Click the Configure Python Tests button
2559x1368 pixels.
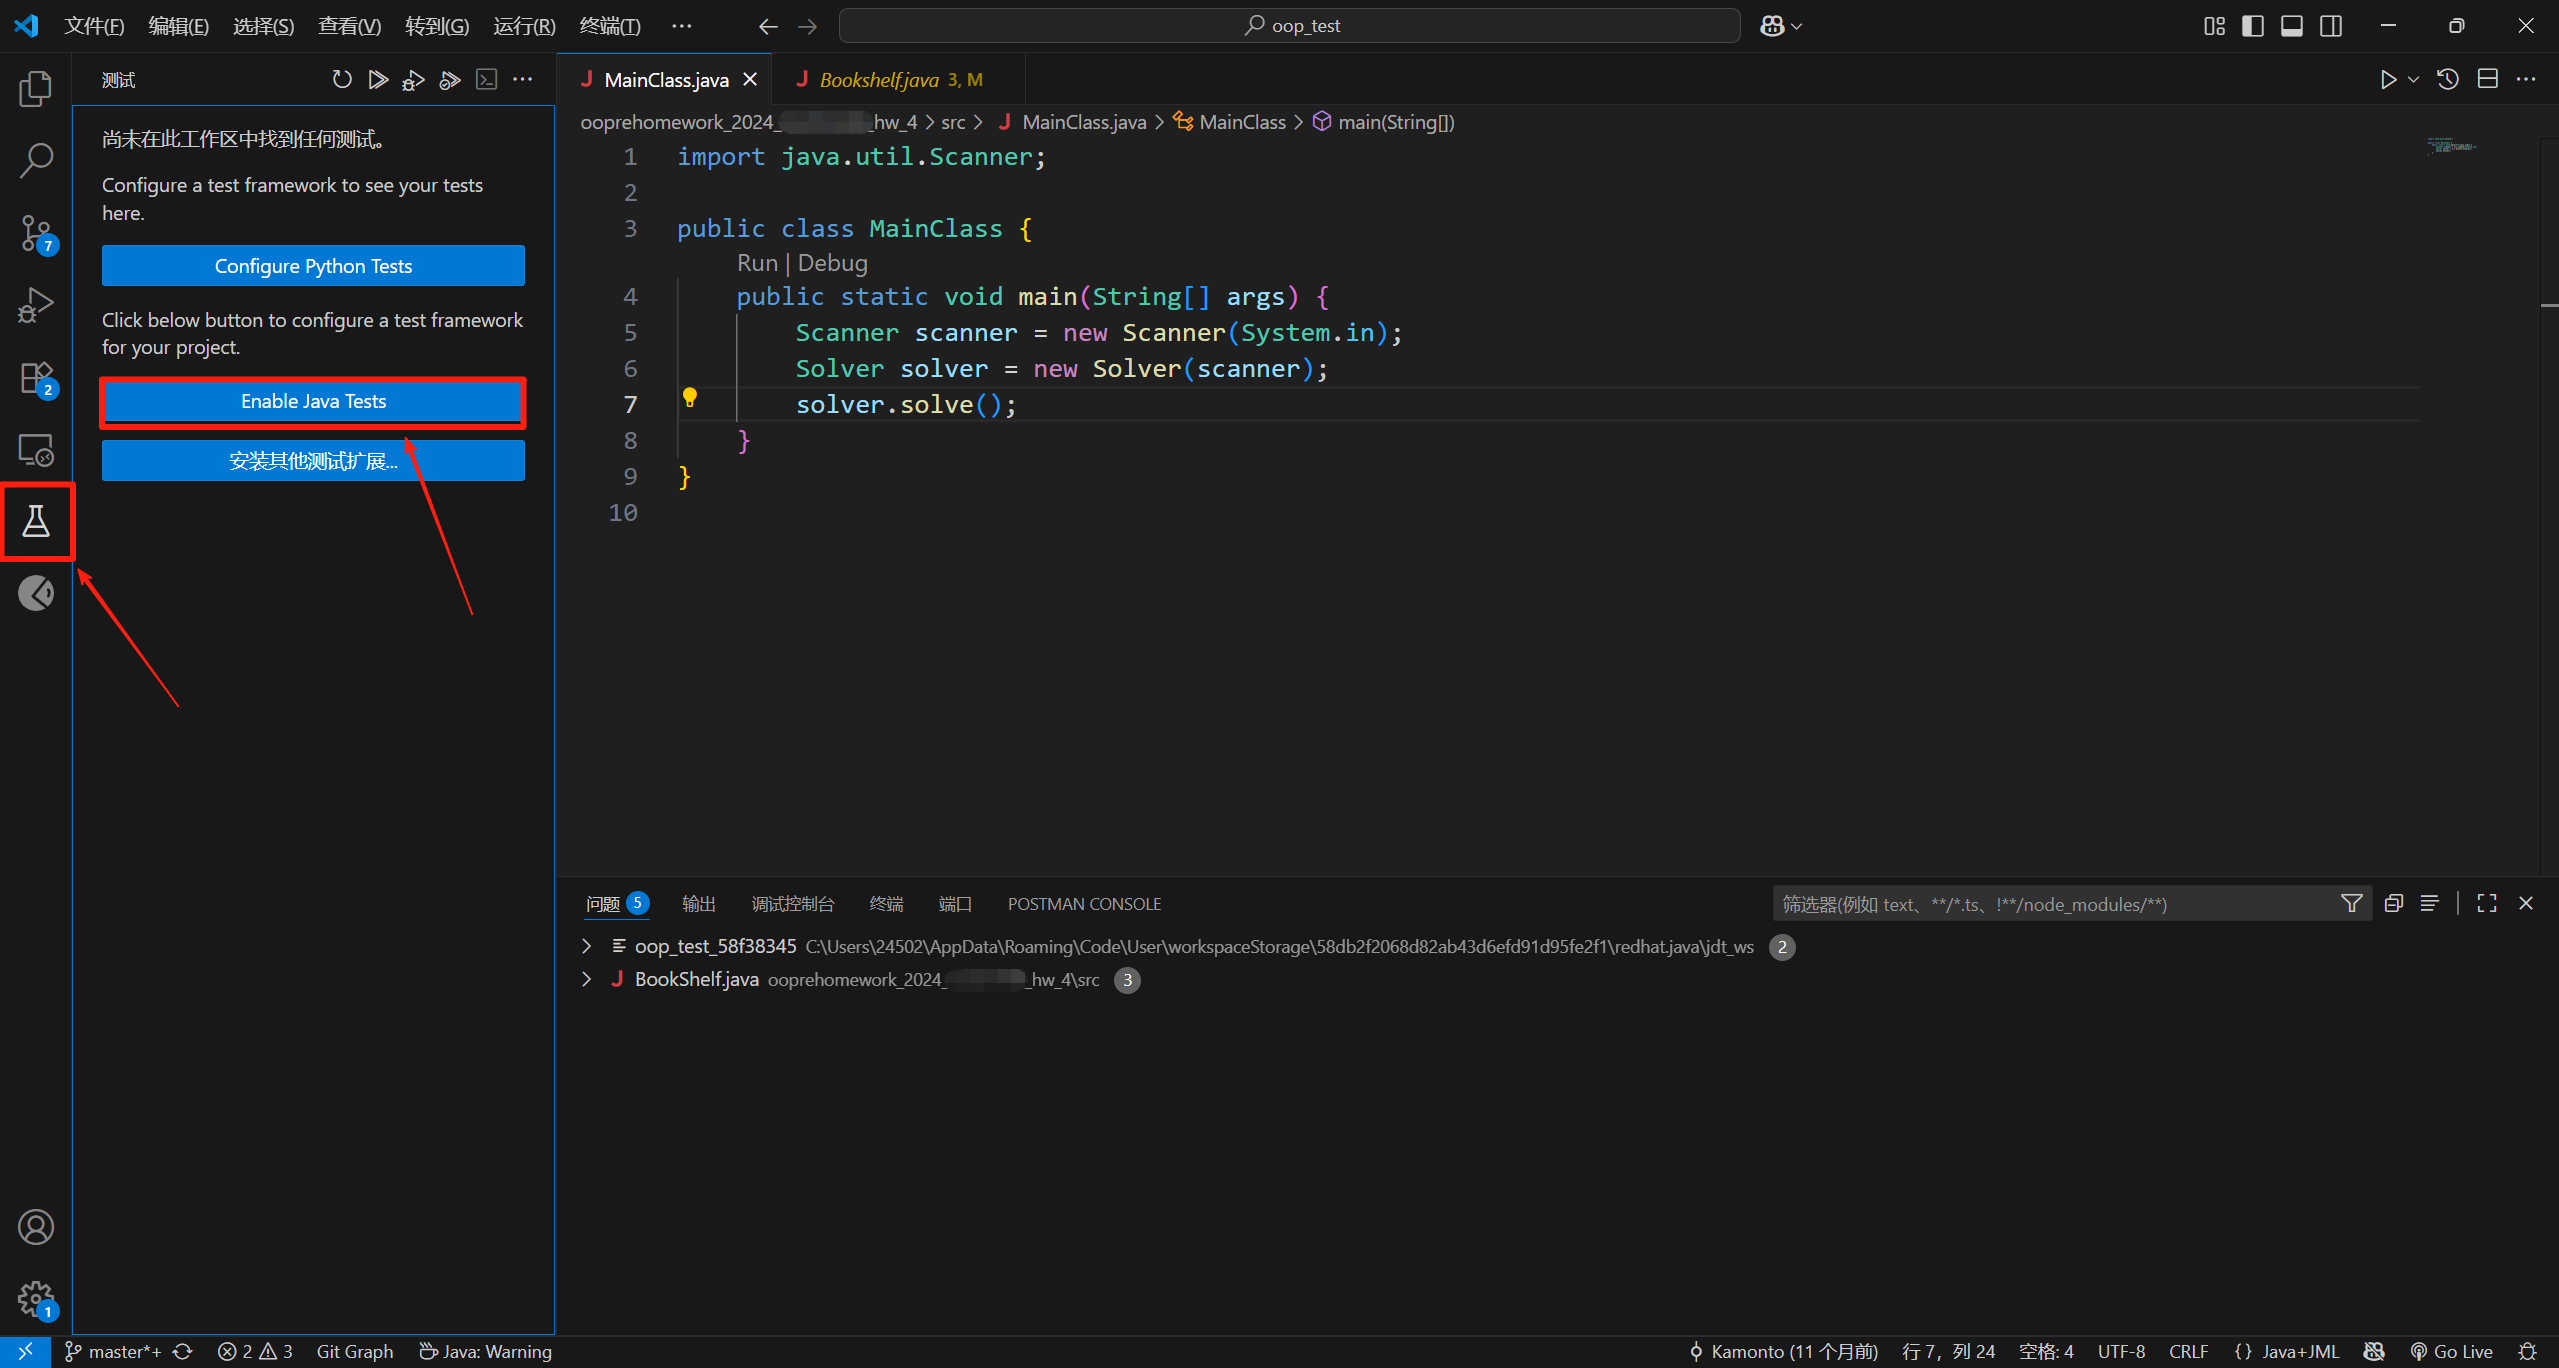tap(313, 266)
